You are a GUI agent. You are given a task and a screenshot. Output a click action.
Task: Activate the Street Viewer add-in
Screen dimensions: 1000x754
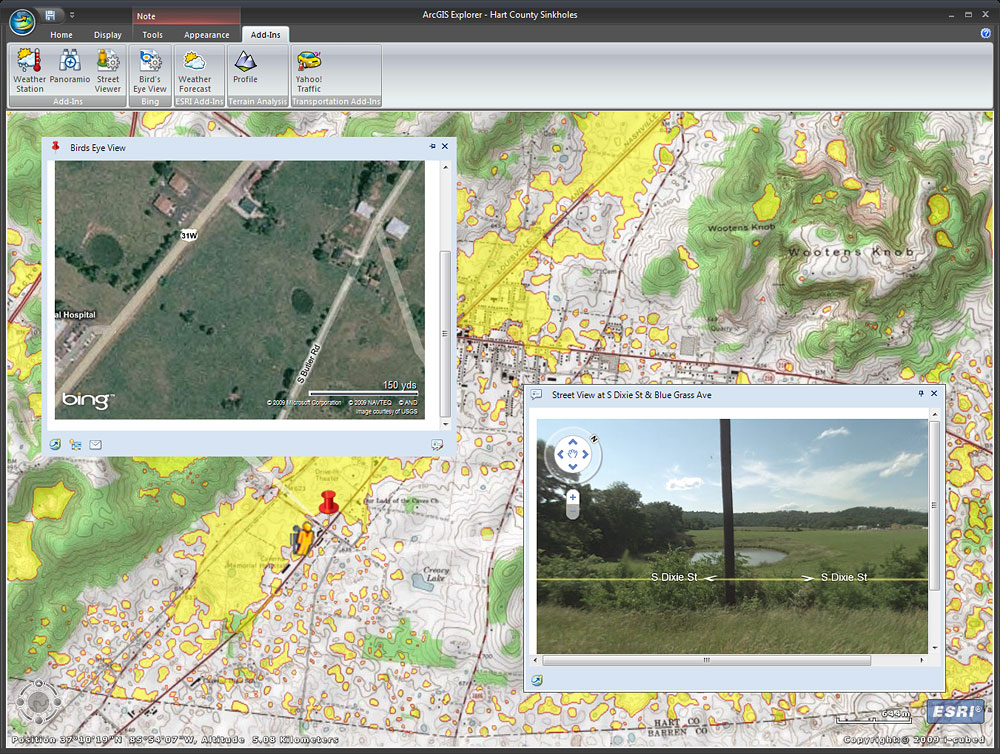(x=108, y=71)
